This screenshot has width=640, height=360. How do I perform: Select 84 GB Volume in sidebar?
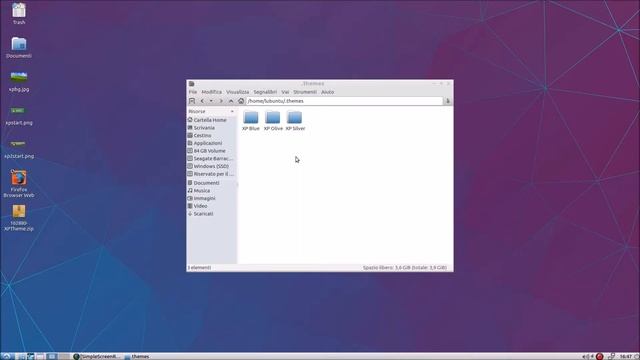point(211,151)
